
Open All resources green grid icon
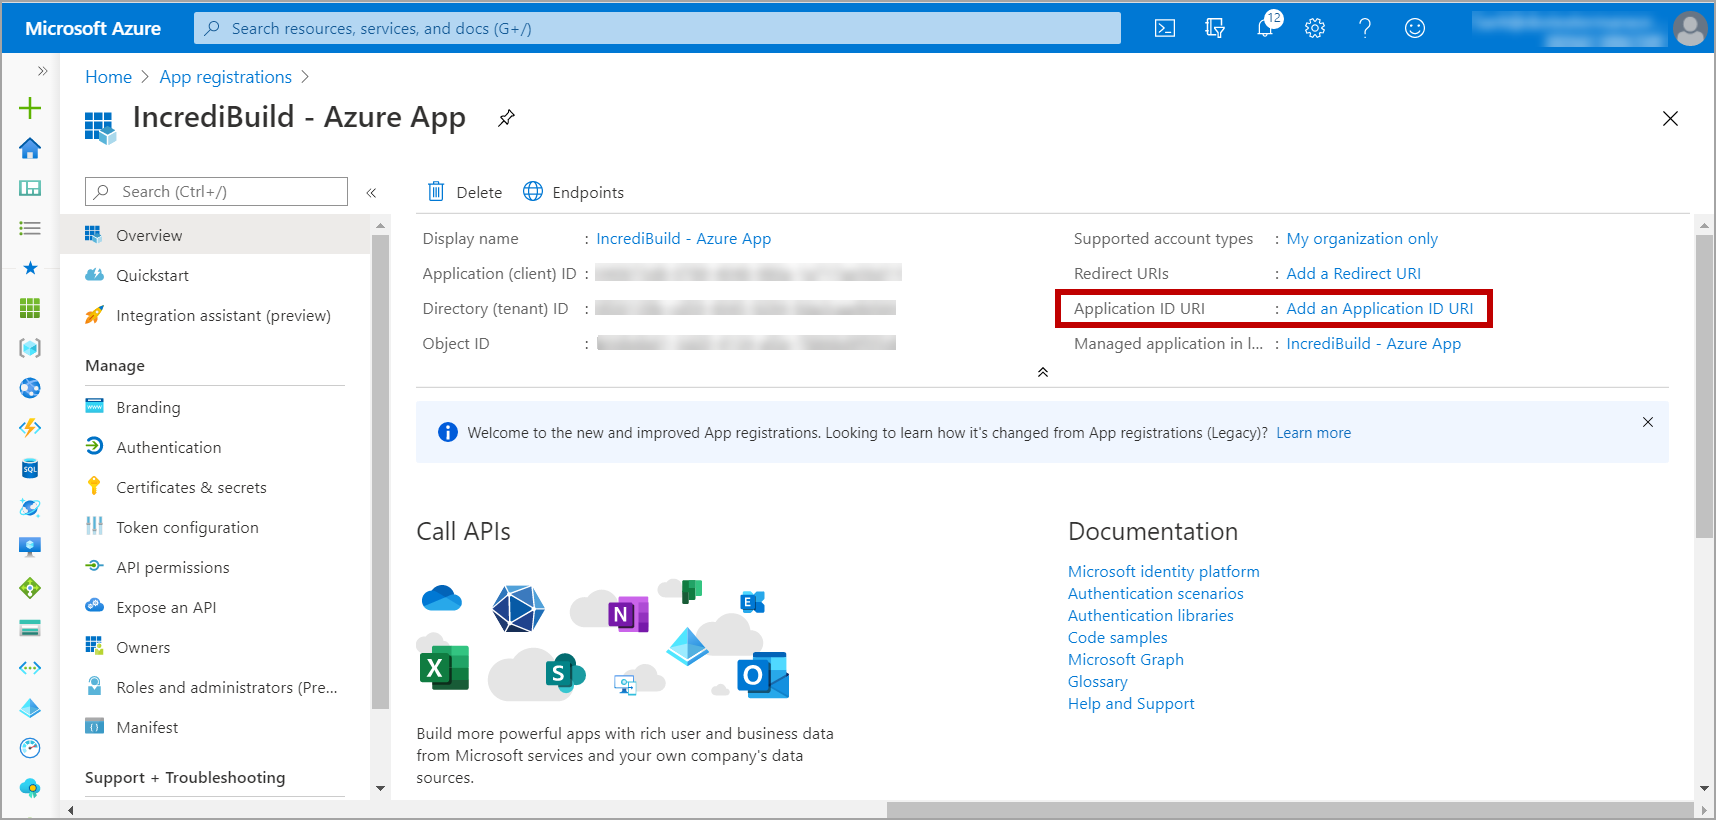(30, 308)
